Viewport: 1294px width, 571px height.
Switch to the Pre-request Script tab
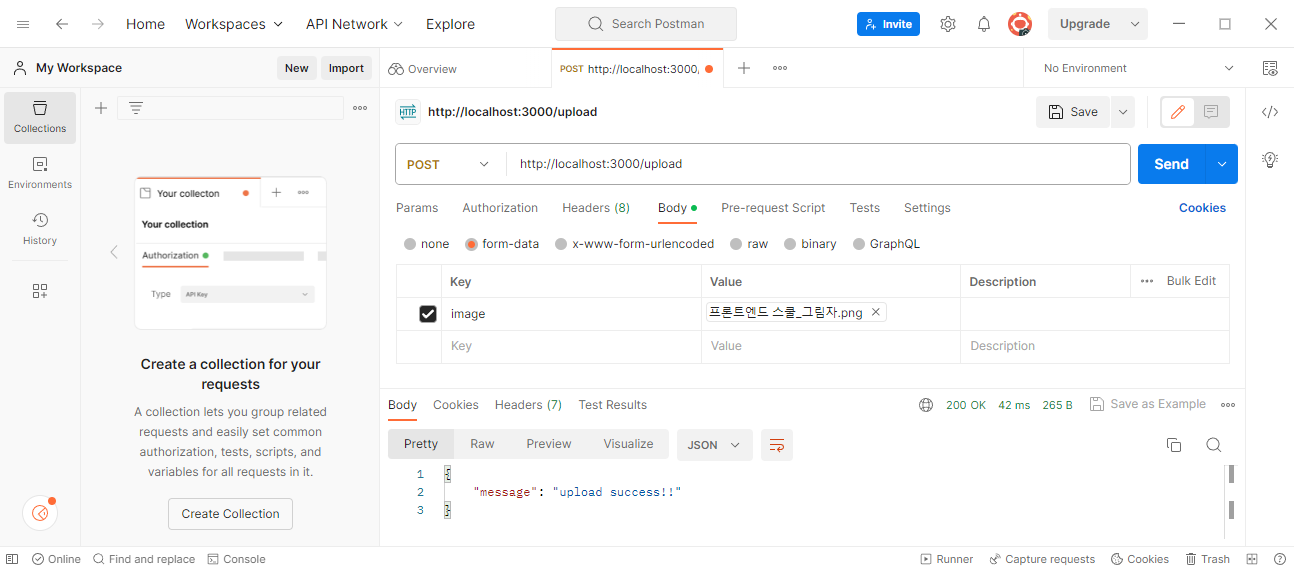(773, 208)
